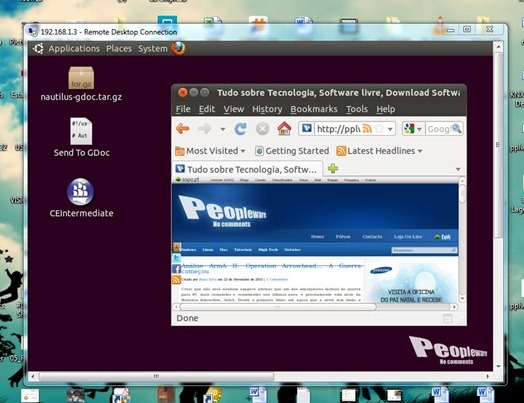524x403 pixels.
Task: Select the Tudo sobre Tecnologia tab
Action: click(247, 169)
